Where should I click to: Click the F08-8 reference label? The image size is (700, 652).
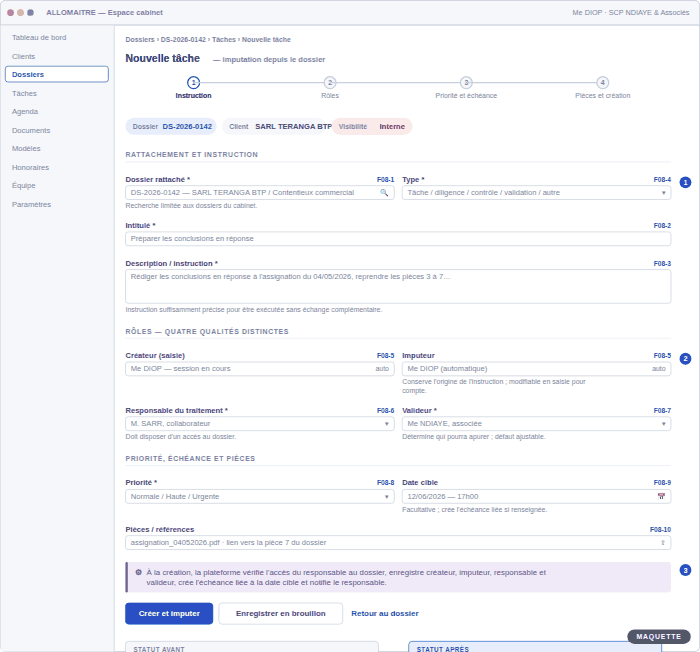[385, 483]
